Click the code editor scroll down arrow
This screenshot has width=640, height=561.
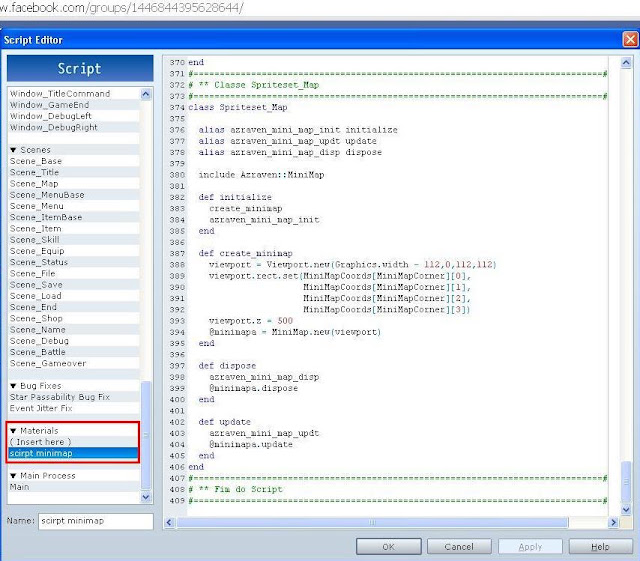point(626,509)
